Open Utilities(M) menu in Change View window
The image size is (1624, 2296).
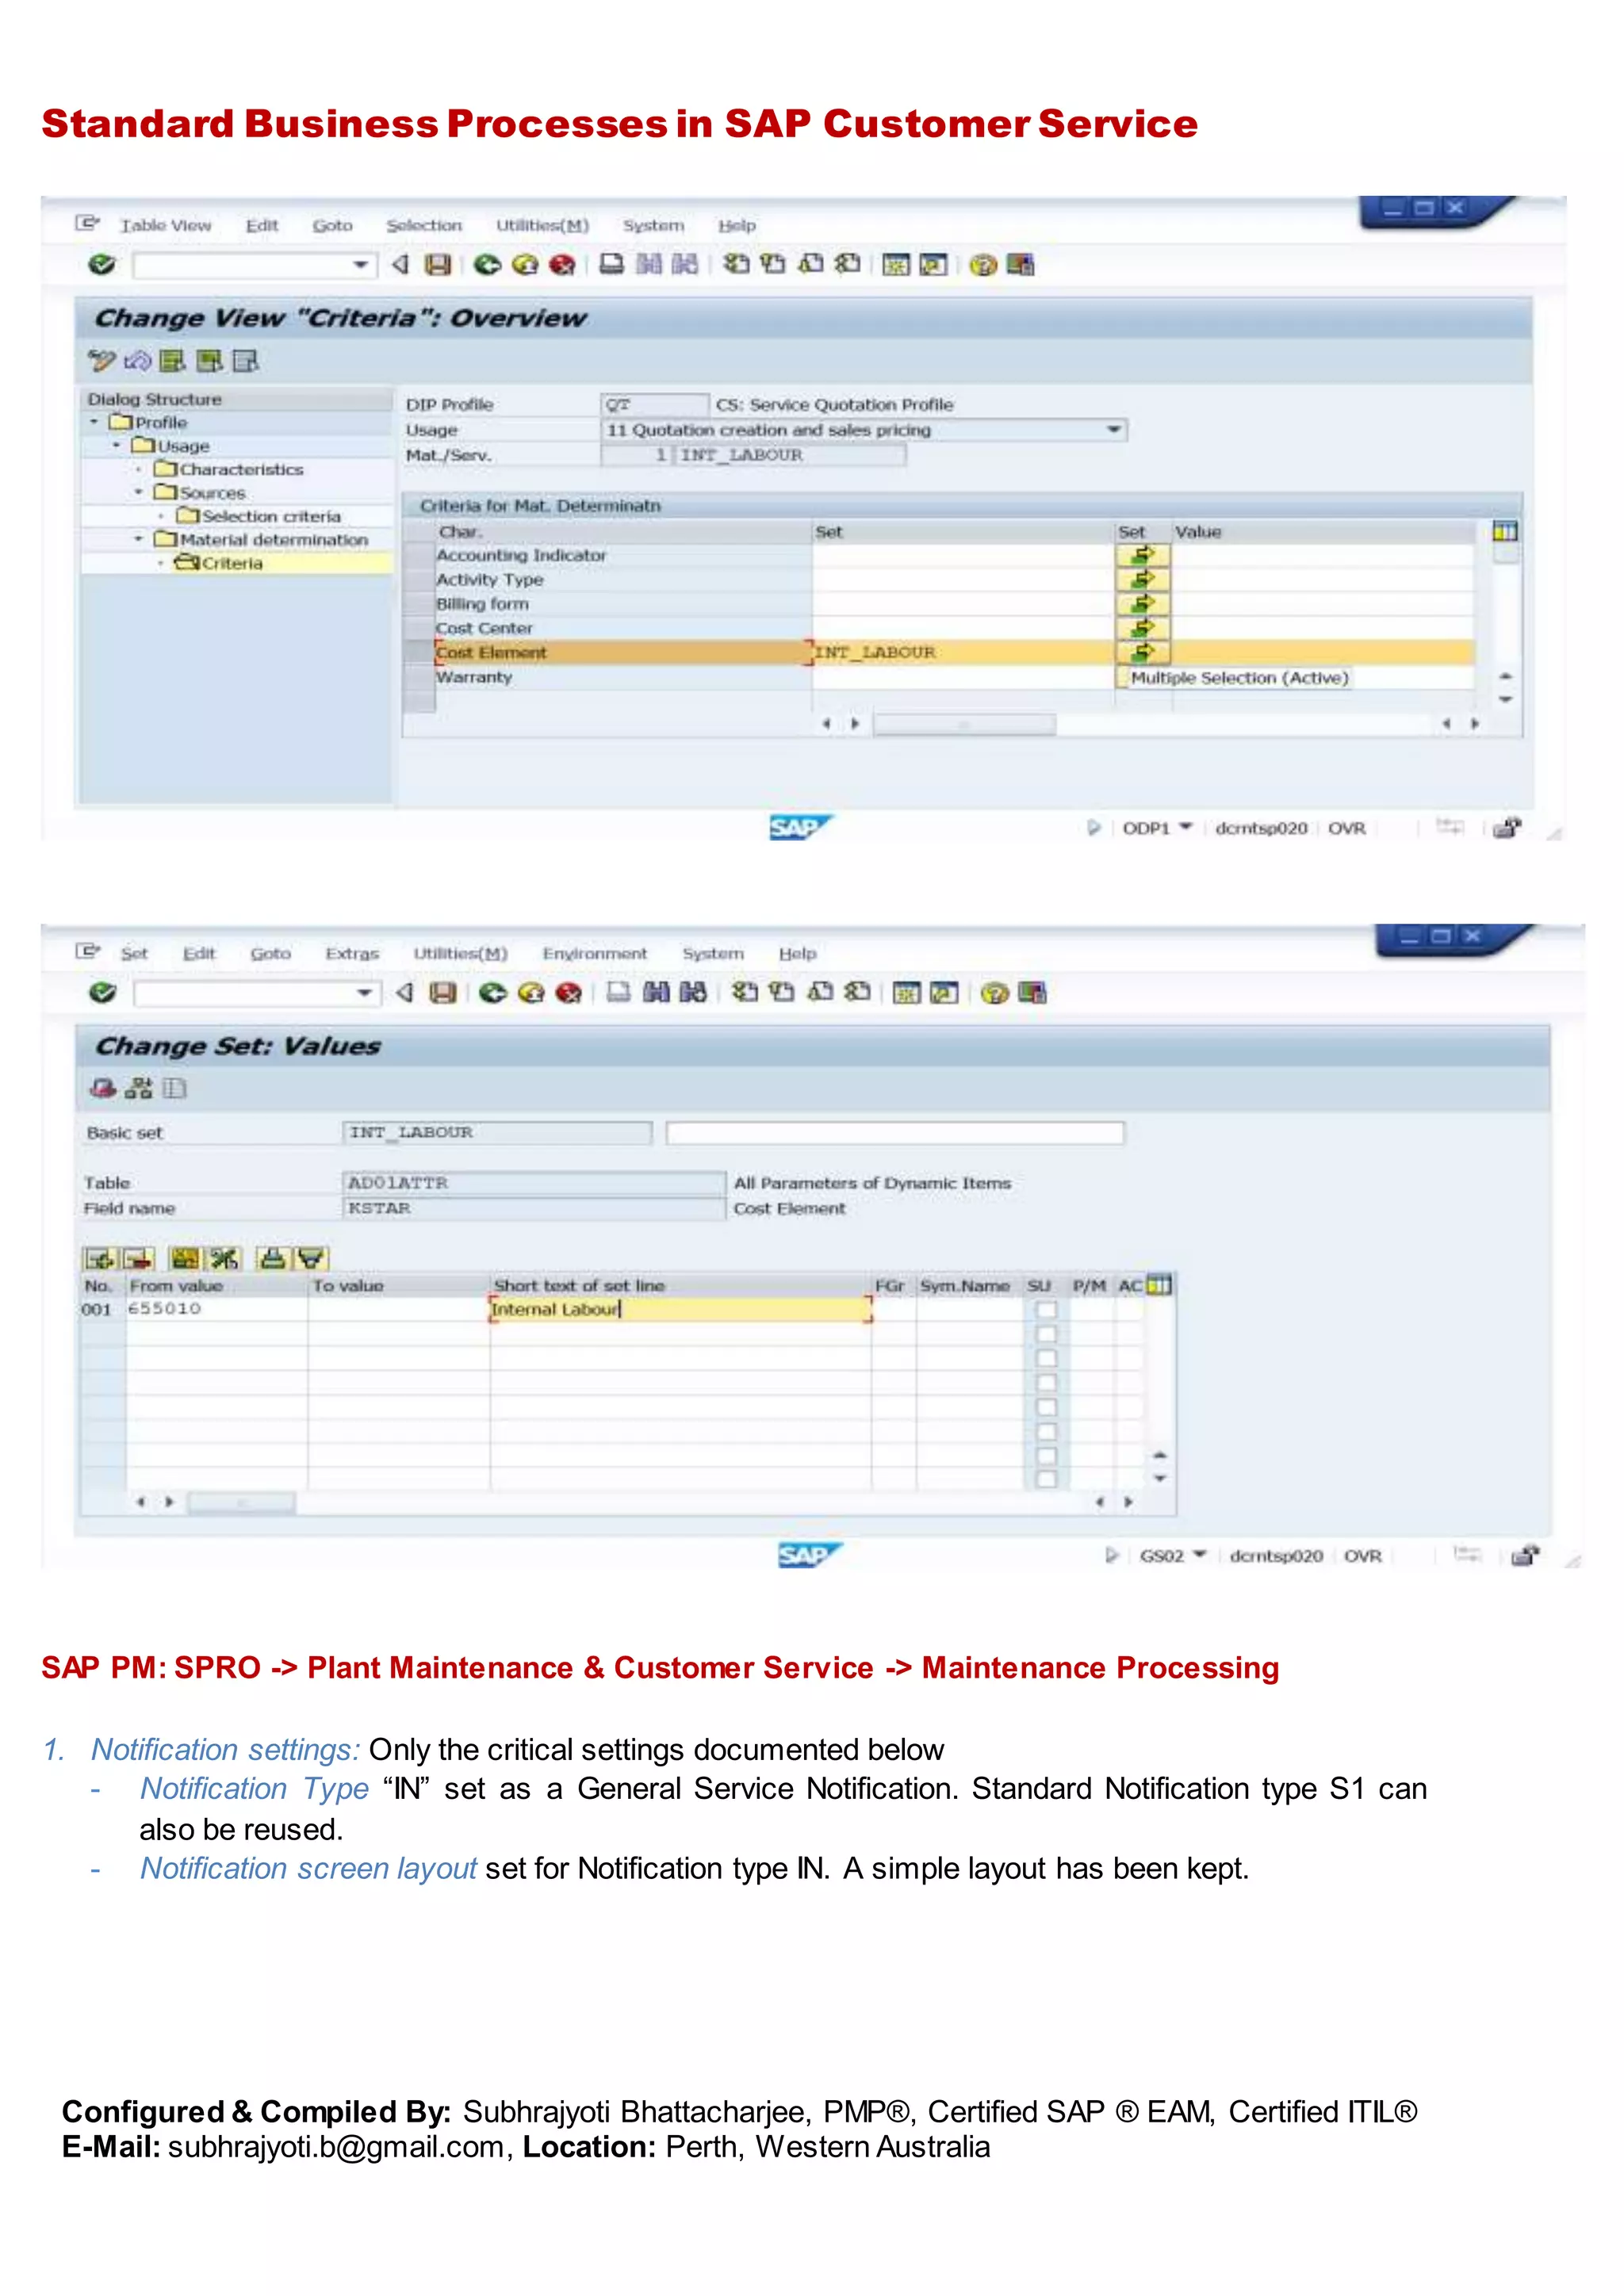542,226
